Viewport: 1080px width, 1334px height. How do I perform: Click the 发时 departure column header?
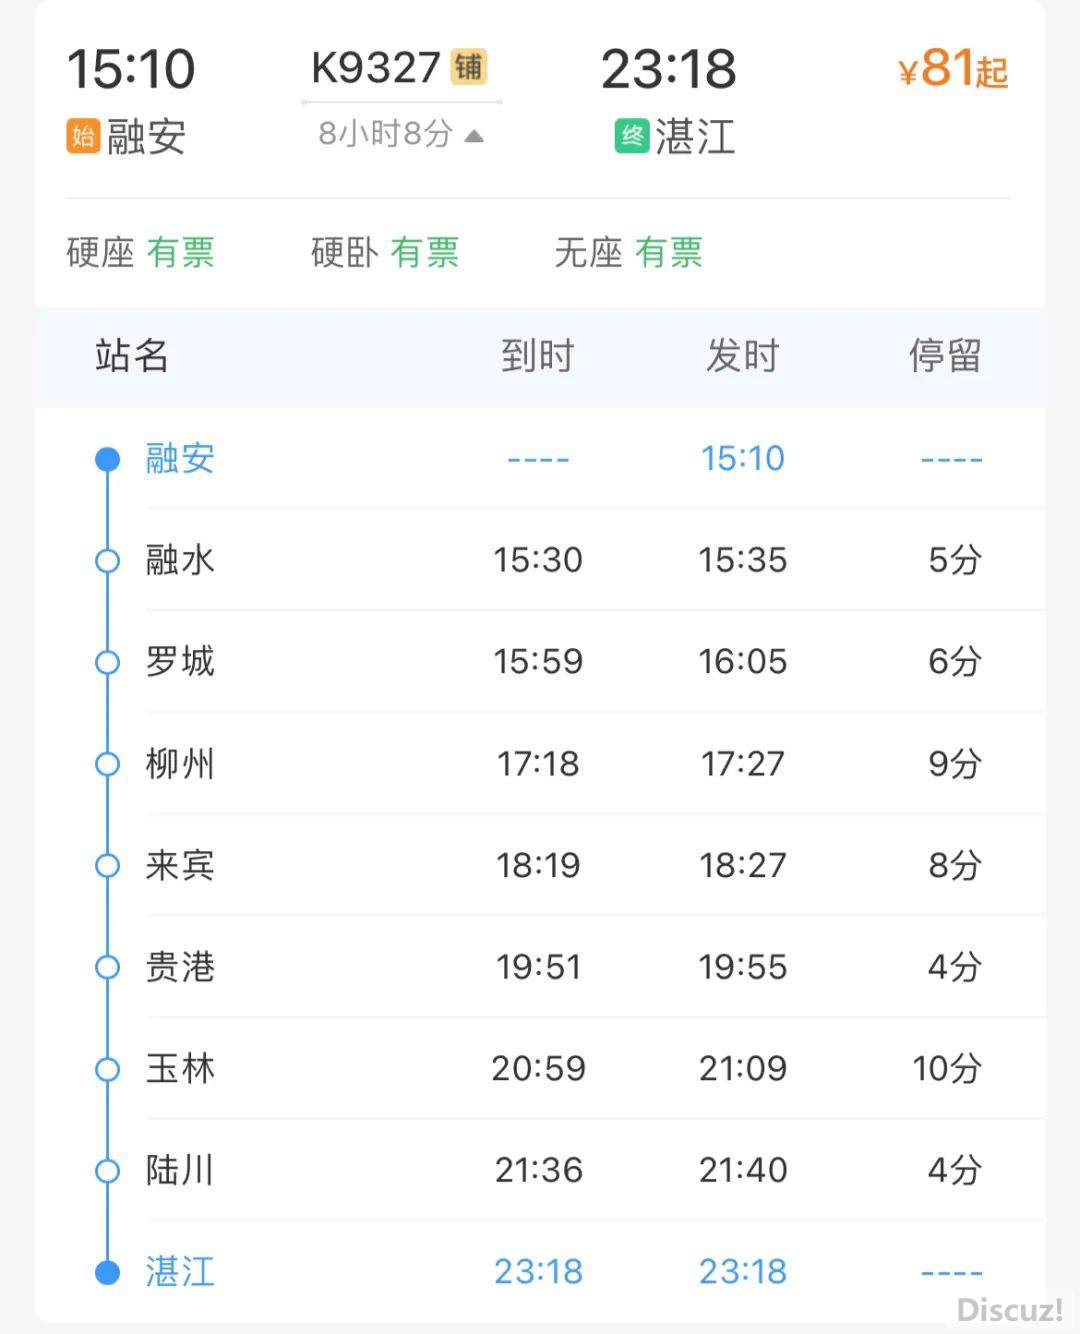point(742,356)
